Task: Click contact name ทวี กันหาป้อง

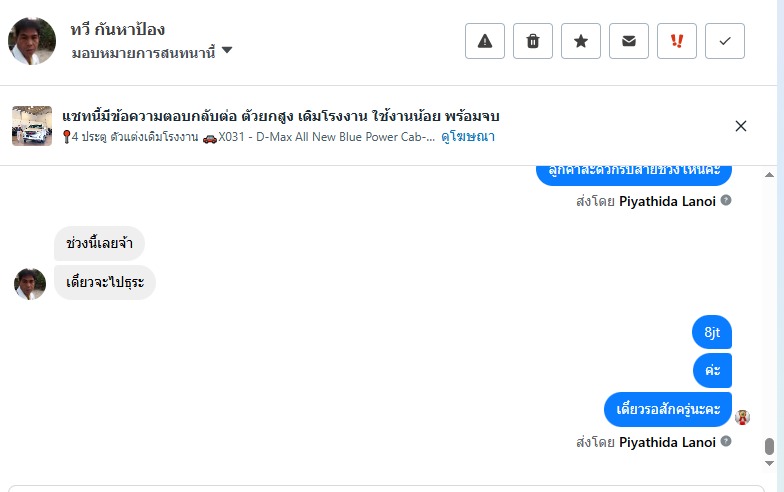Action: pos(118,30)
